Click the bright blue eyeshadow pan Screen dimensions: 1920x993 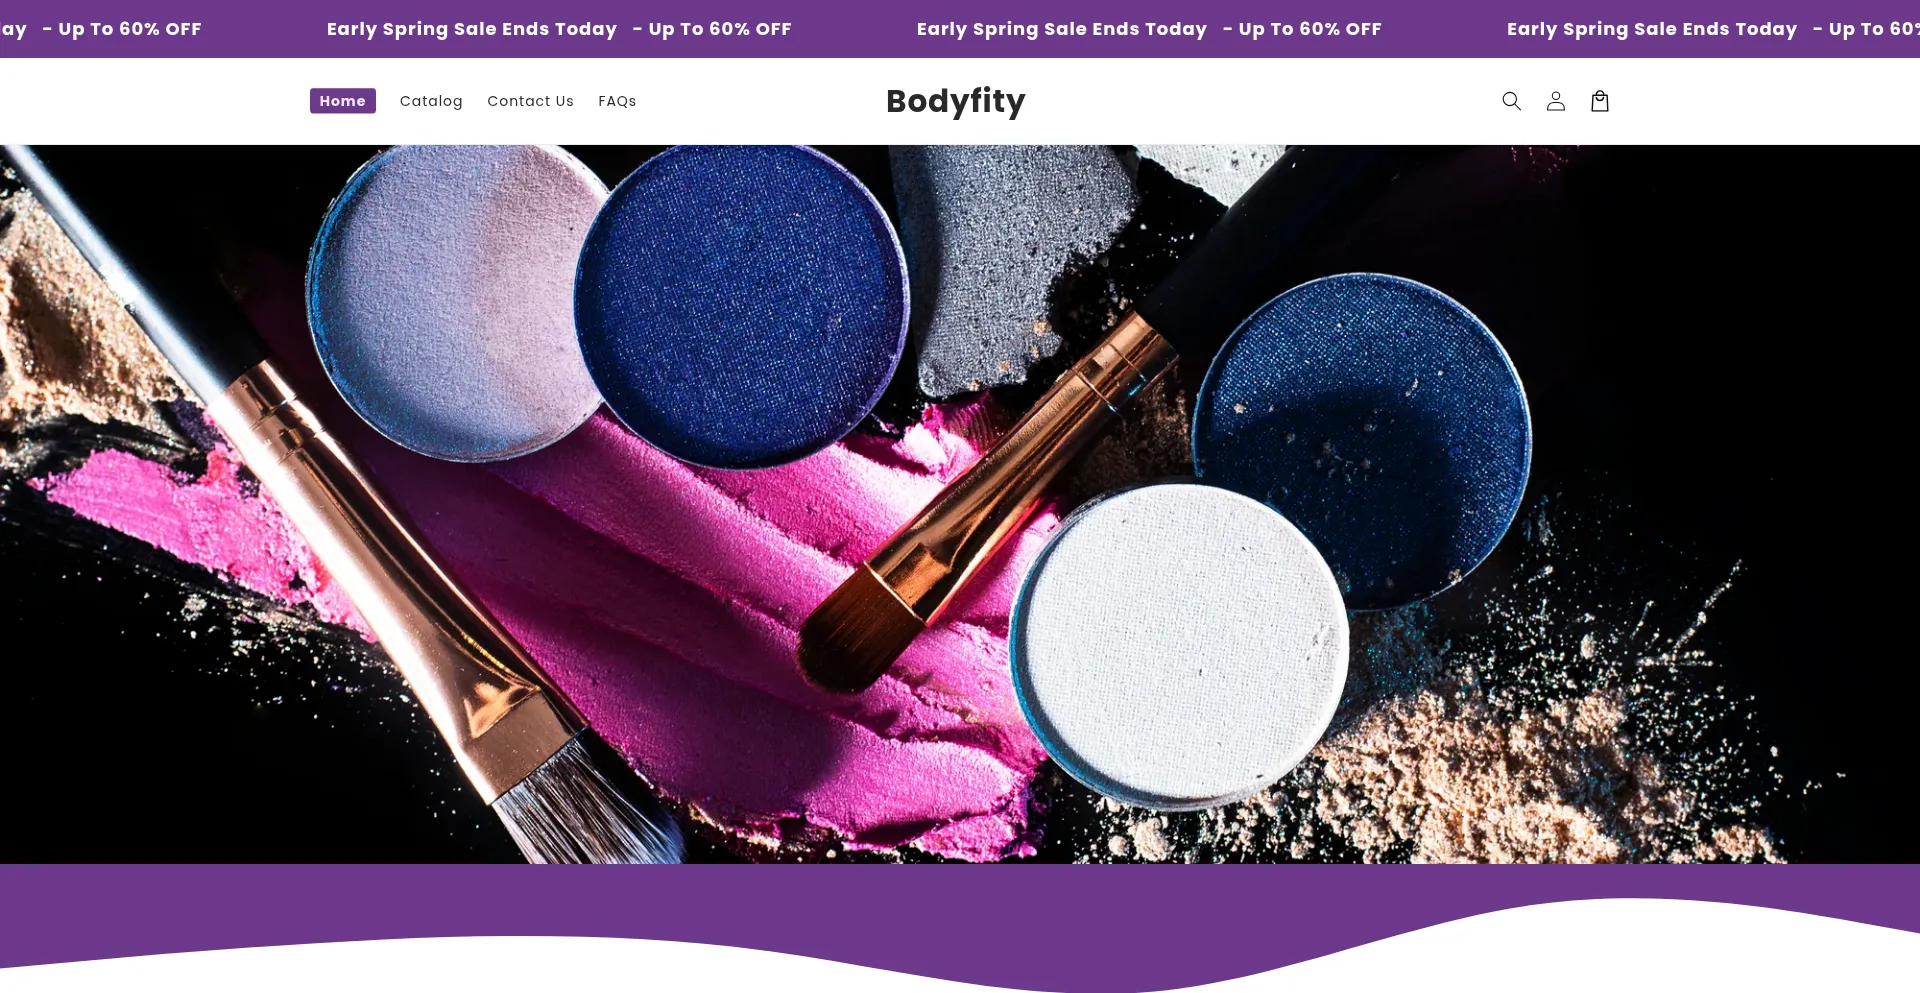[x=742, y=305]
